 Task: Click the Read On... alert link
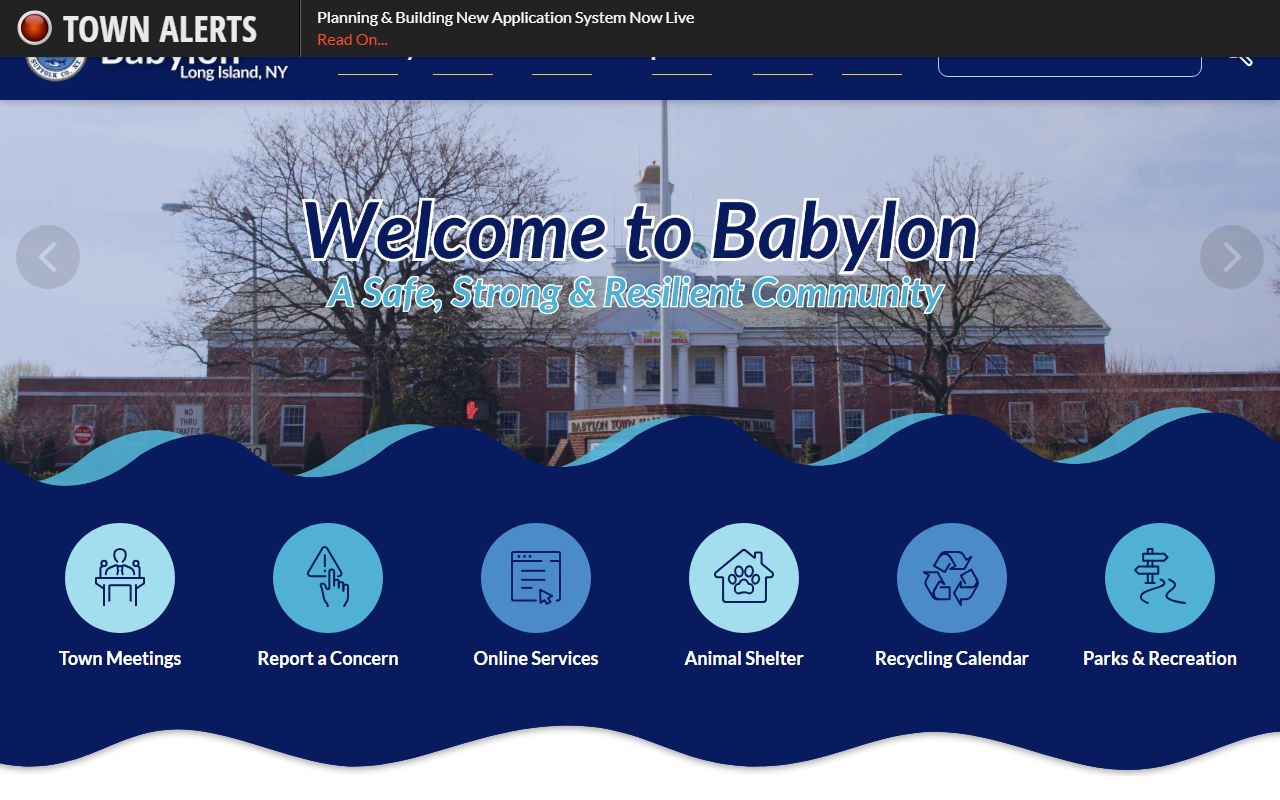click(x=352, y=40)
